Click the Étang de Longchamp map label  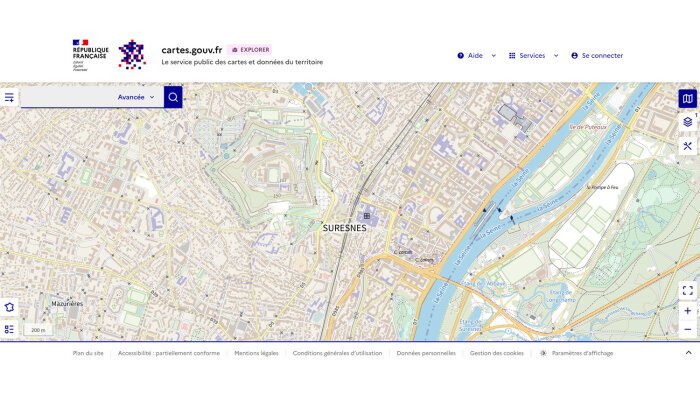click(x=560, y=296)
